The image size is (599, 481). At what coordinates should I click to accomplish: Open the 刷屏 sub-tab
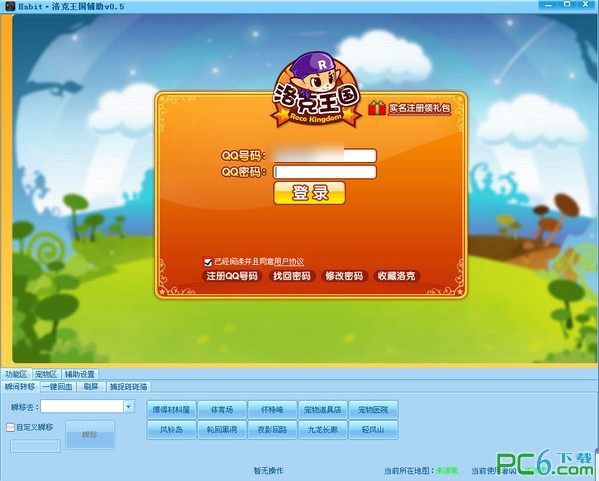[x=91, y=387]
